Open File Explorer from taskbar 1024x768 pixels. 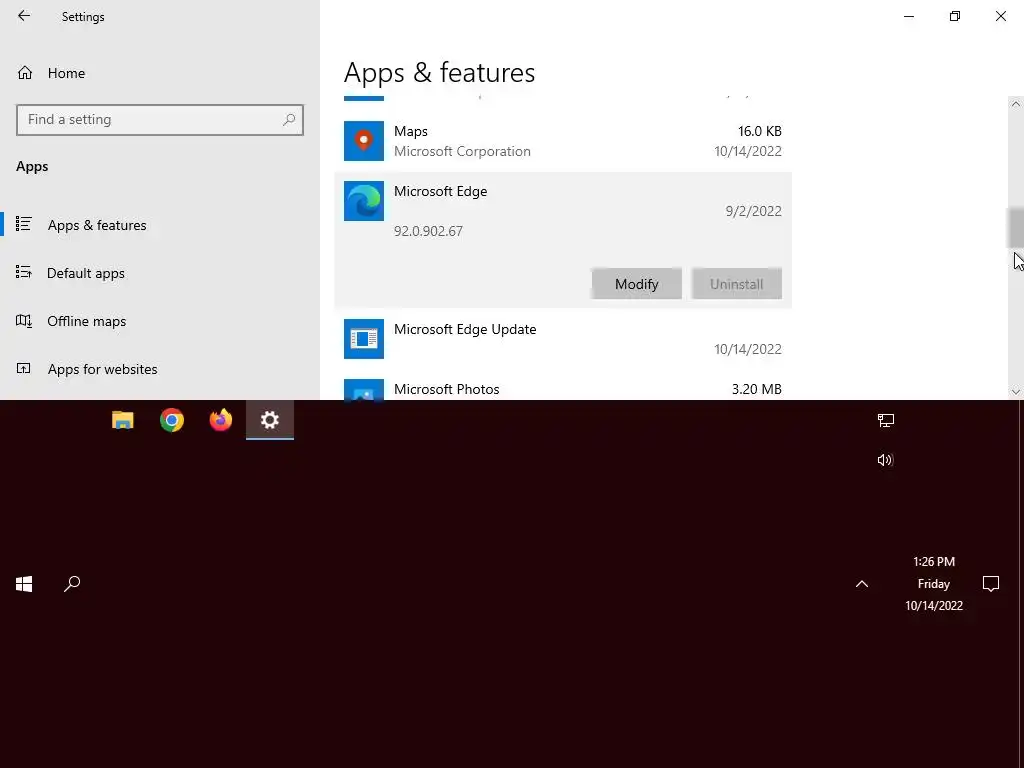pos(123,420)
